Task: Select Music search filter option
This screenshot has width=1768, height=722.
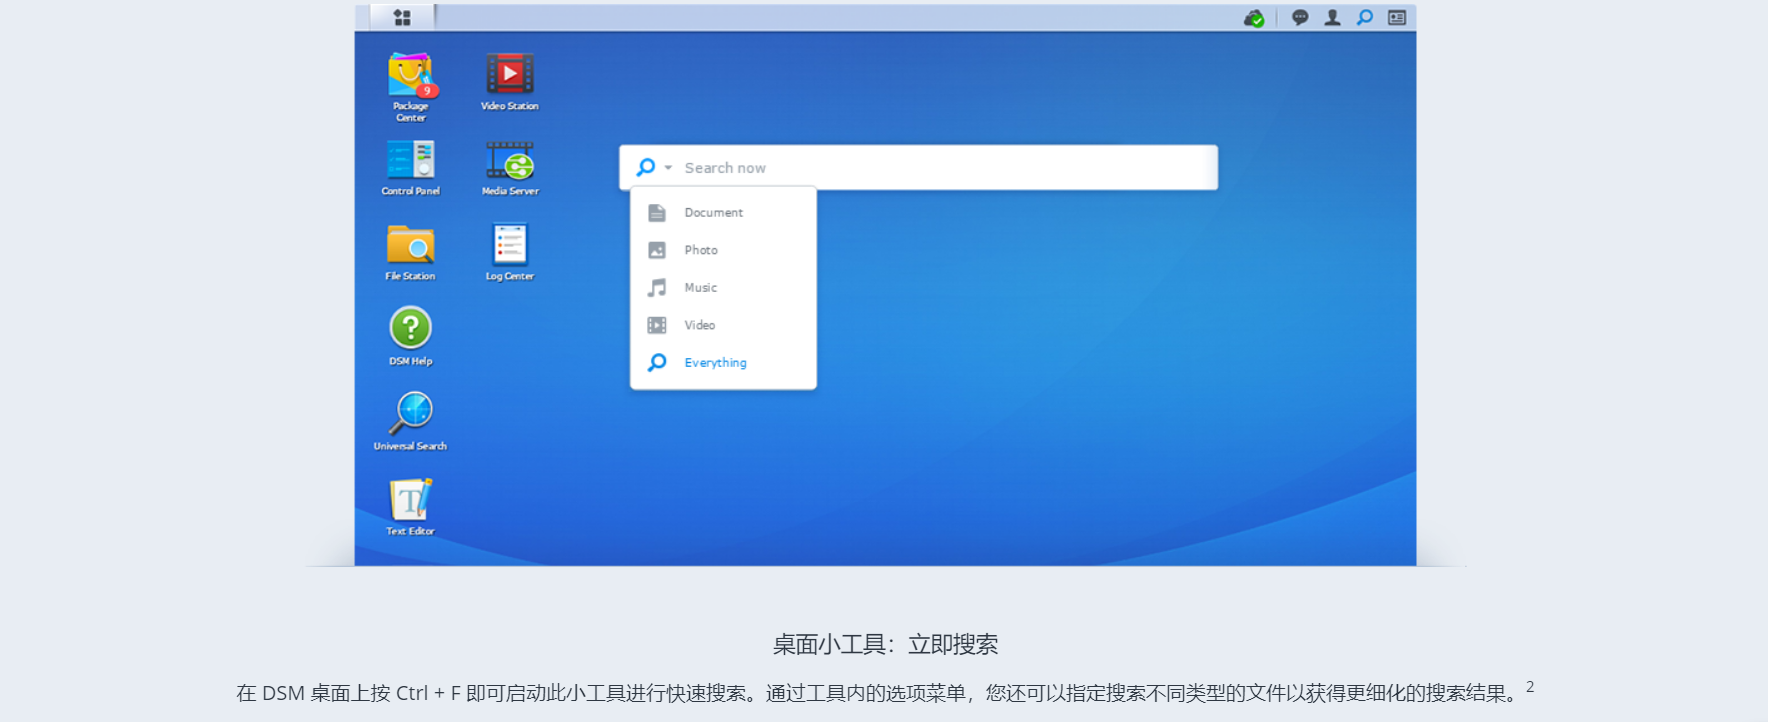Action: (700, 288)
